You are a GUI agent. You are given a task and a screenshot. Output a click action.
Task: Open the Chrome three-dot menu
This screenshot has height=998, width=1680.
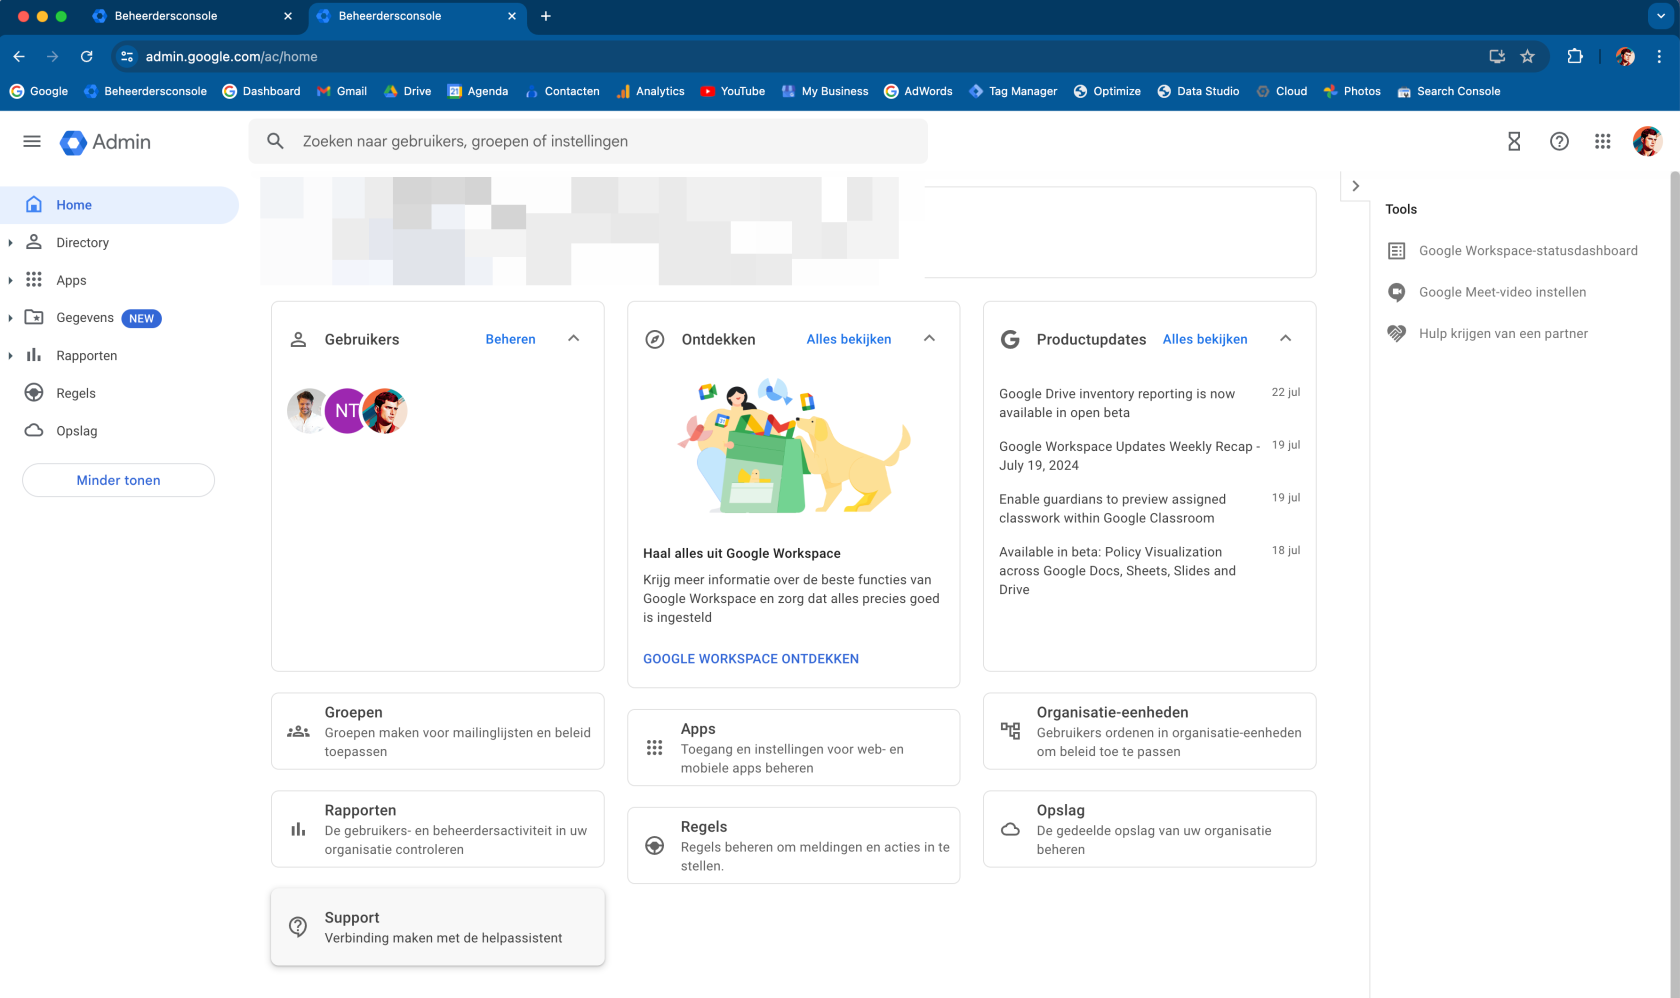click(1659, 57)
